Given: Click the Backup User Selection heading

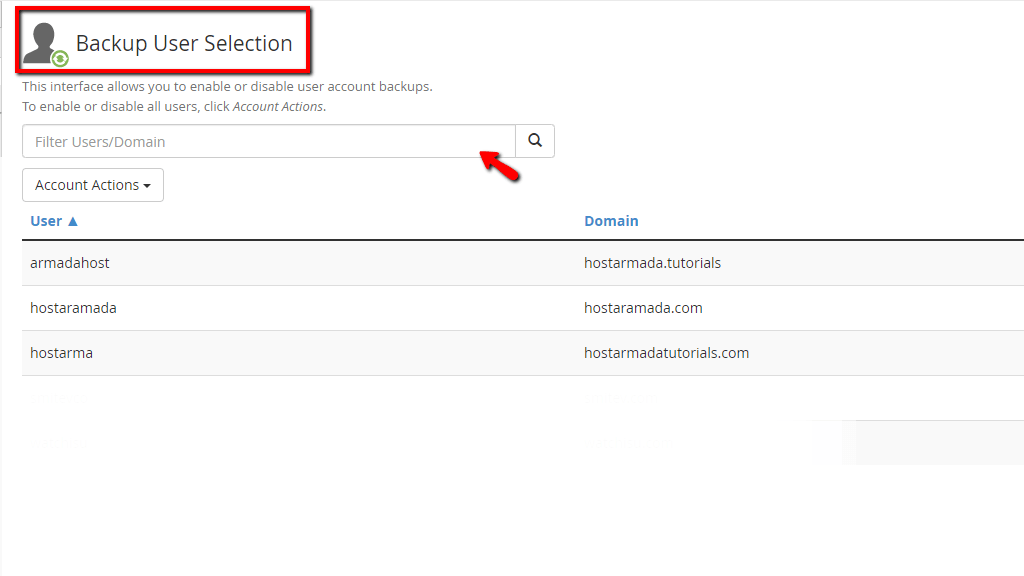Looking at the screenshot, I should (x=184, y=43).
